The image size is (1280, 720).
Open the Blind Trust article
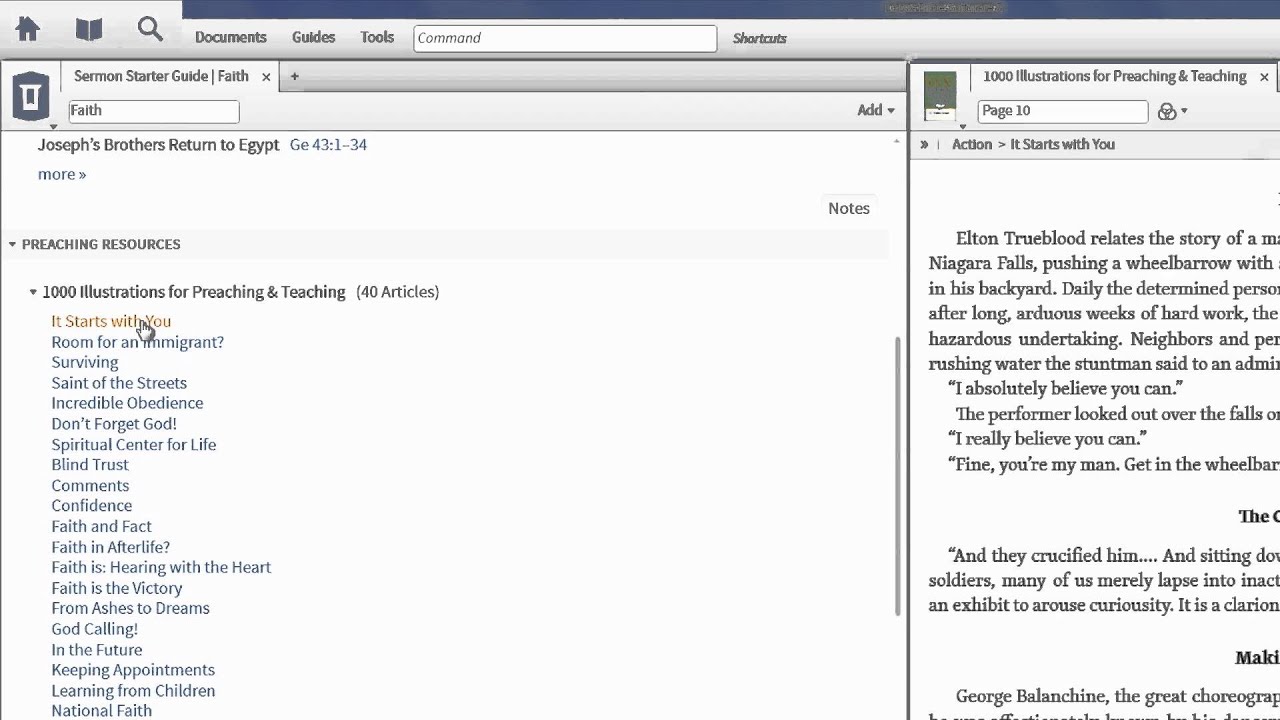[90, 465]
